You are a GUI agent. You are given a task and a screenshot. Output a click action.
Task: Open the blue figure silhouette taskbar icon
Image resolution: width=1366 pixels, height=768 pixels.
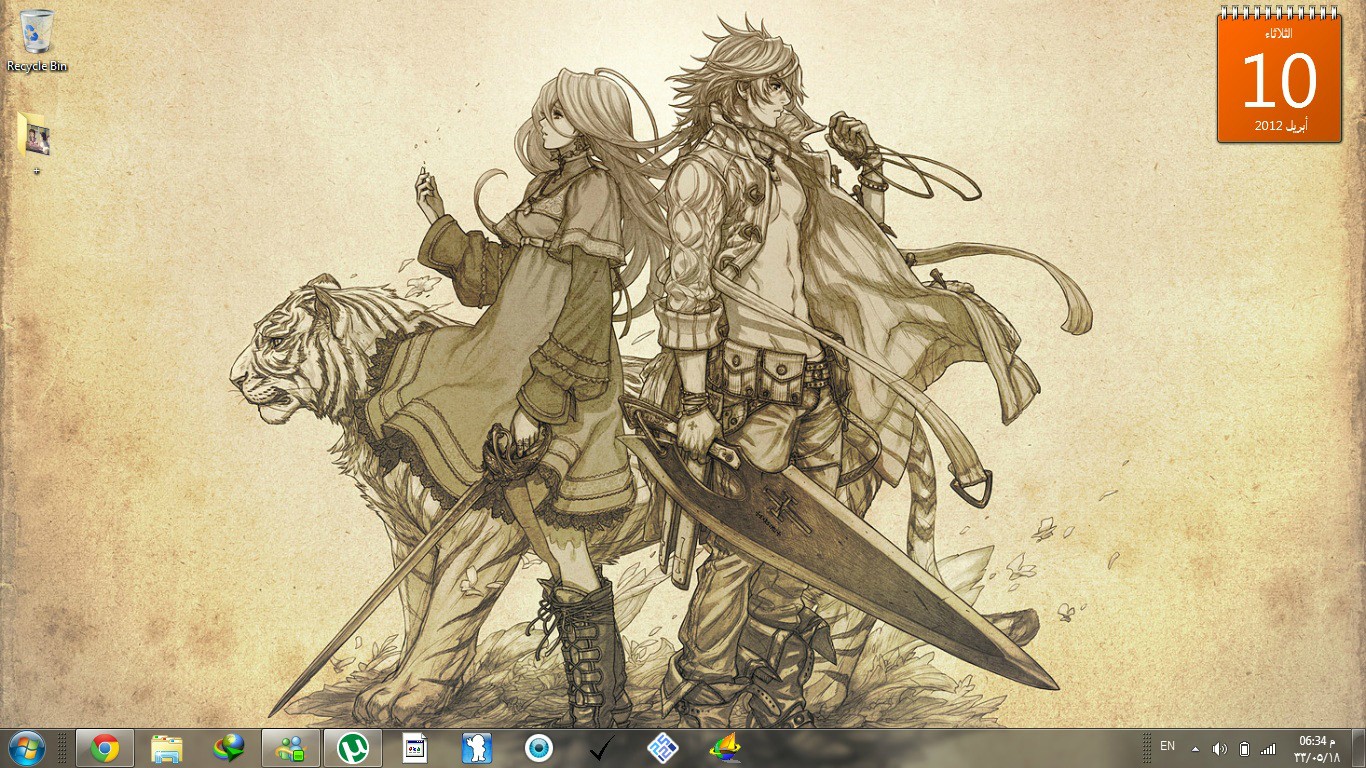coord(477,748)
